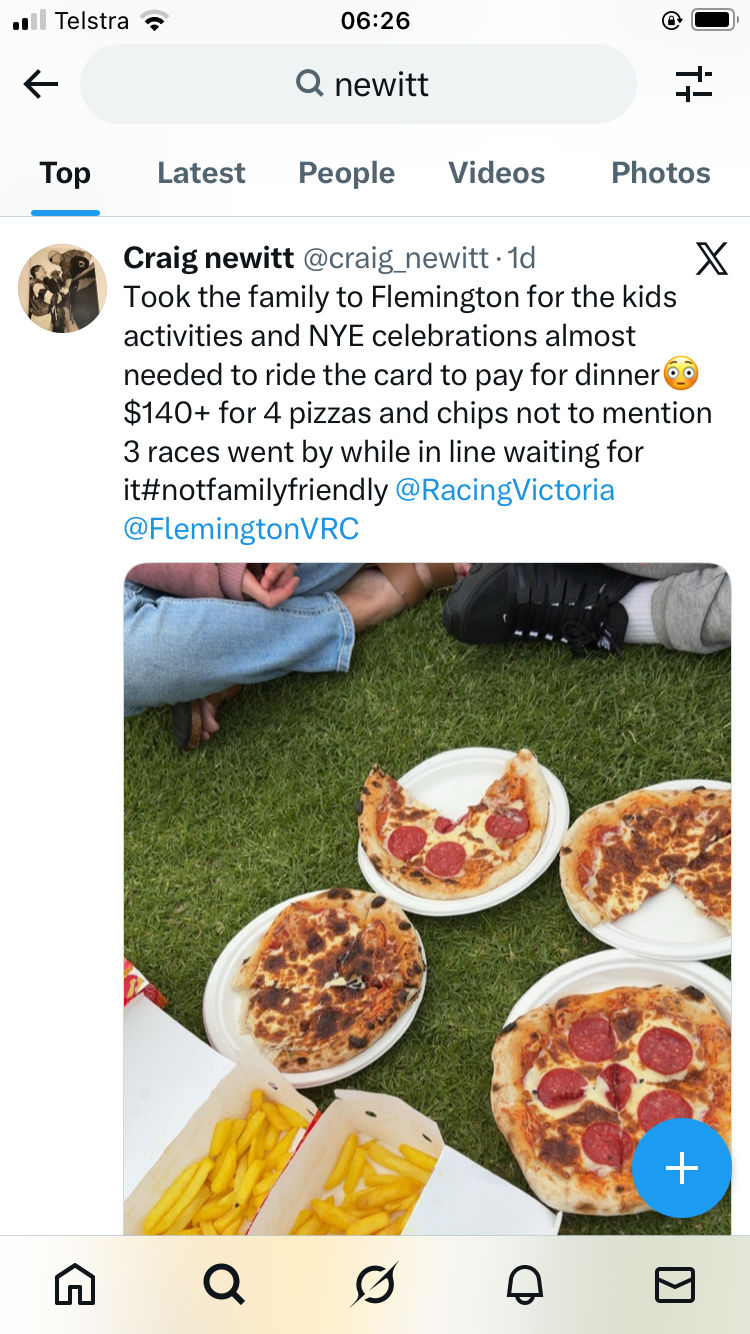Image resolution: width=750 pixels, height=1334 pixels.
Task: Open Notifications bell
Action: [525, 1284]
